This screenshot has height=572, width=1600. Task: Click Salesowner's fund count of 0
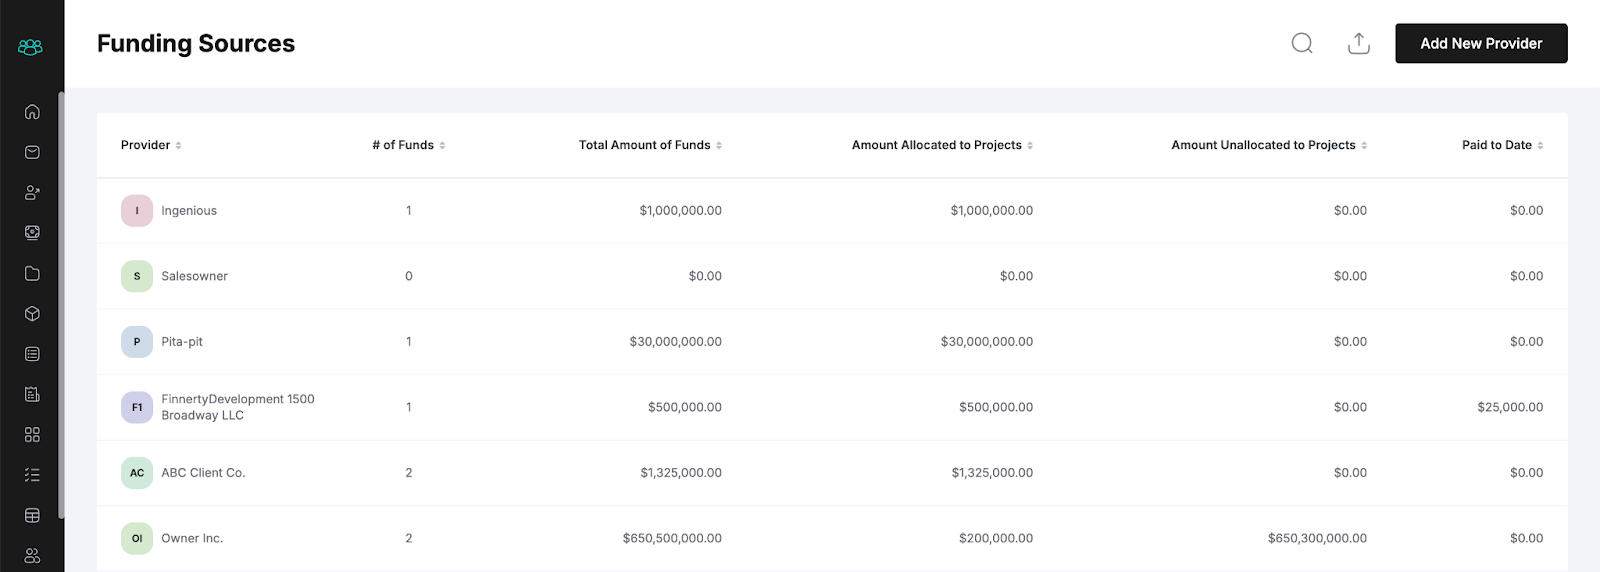pos(409,276)
